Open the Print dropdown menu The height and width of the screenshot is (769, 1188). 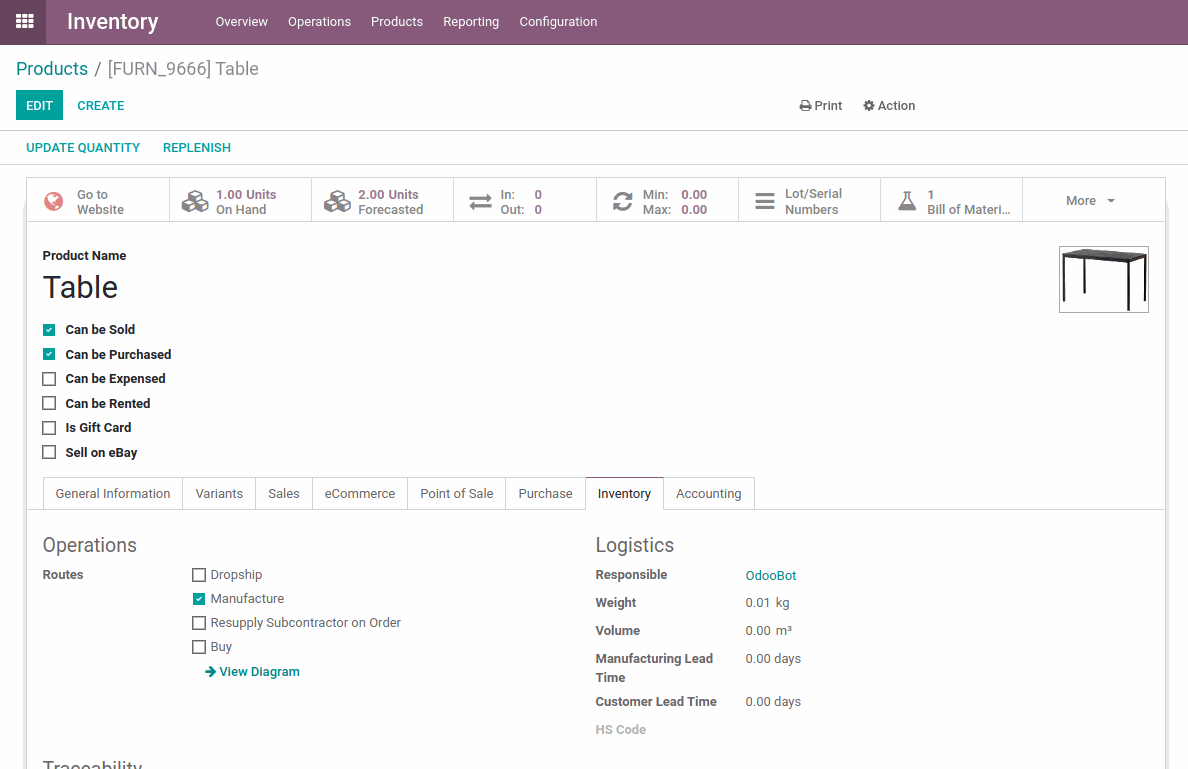click(x=821, y=106)
